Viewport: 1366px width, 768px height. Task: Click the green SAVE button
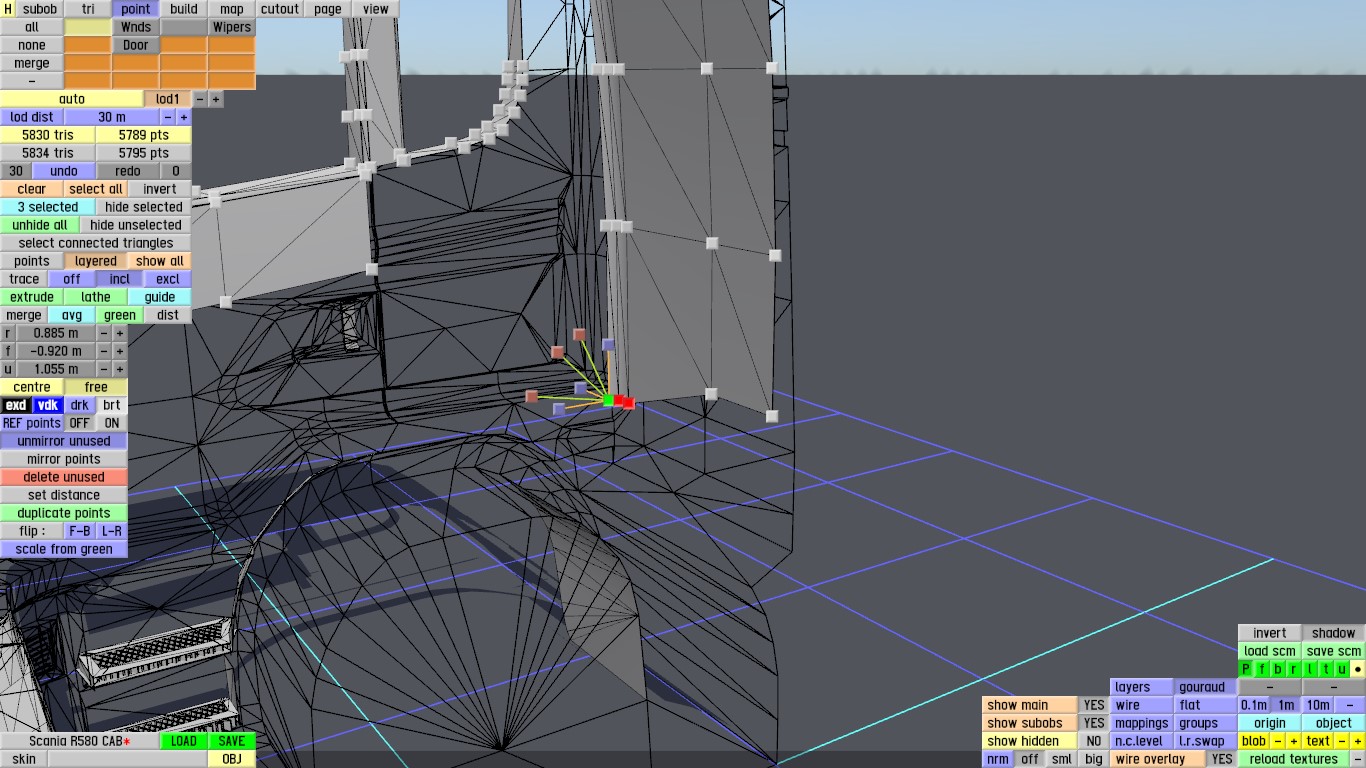[x=232, y=741]
